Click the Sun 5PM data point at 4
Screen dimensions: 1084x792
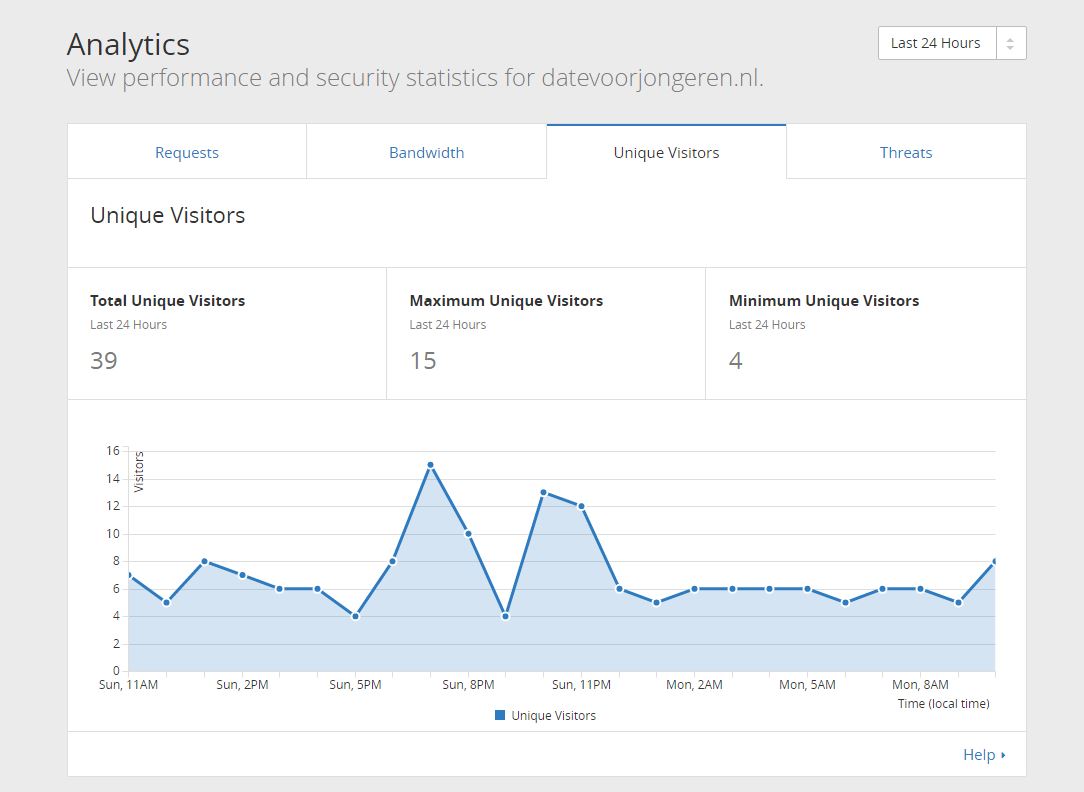(355, 616)
